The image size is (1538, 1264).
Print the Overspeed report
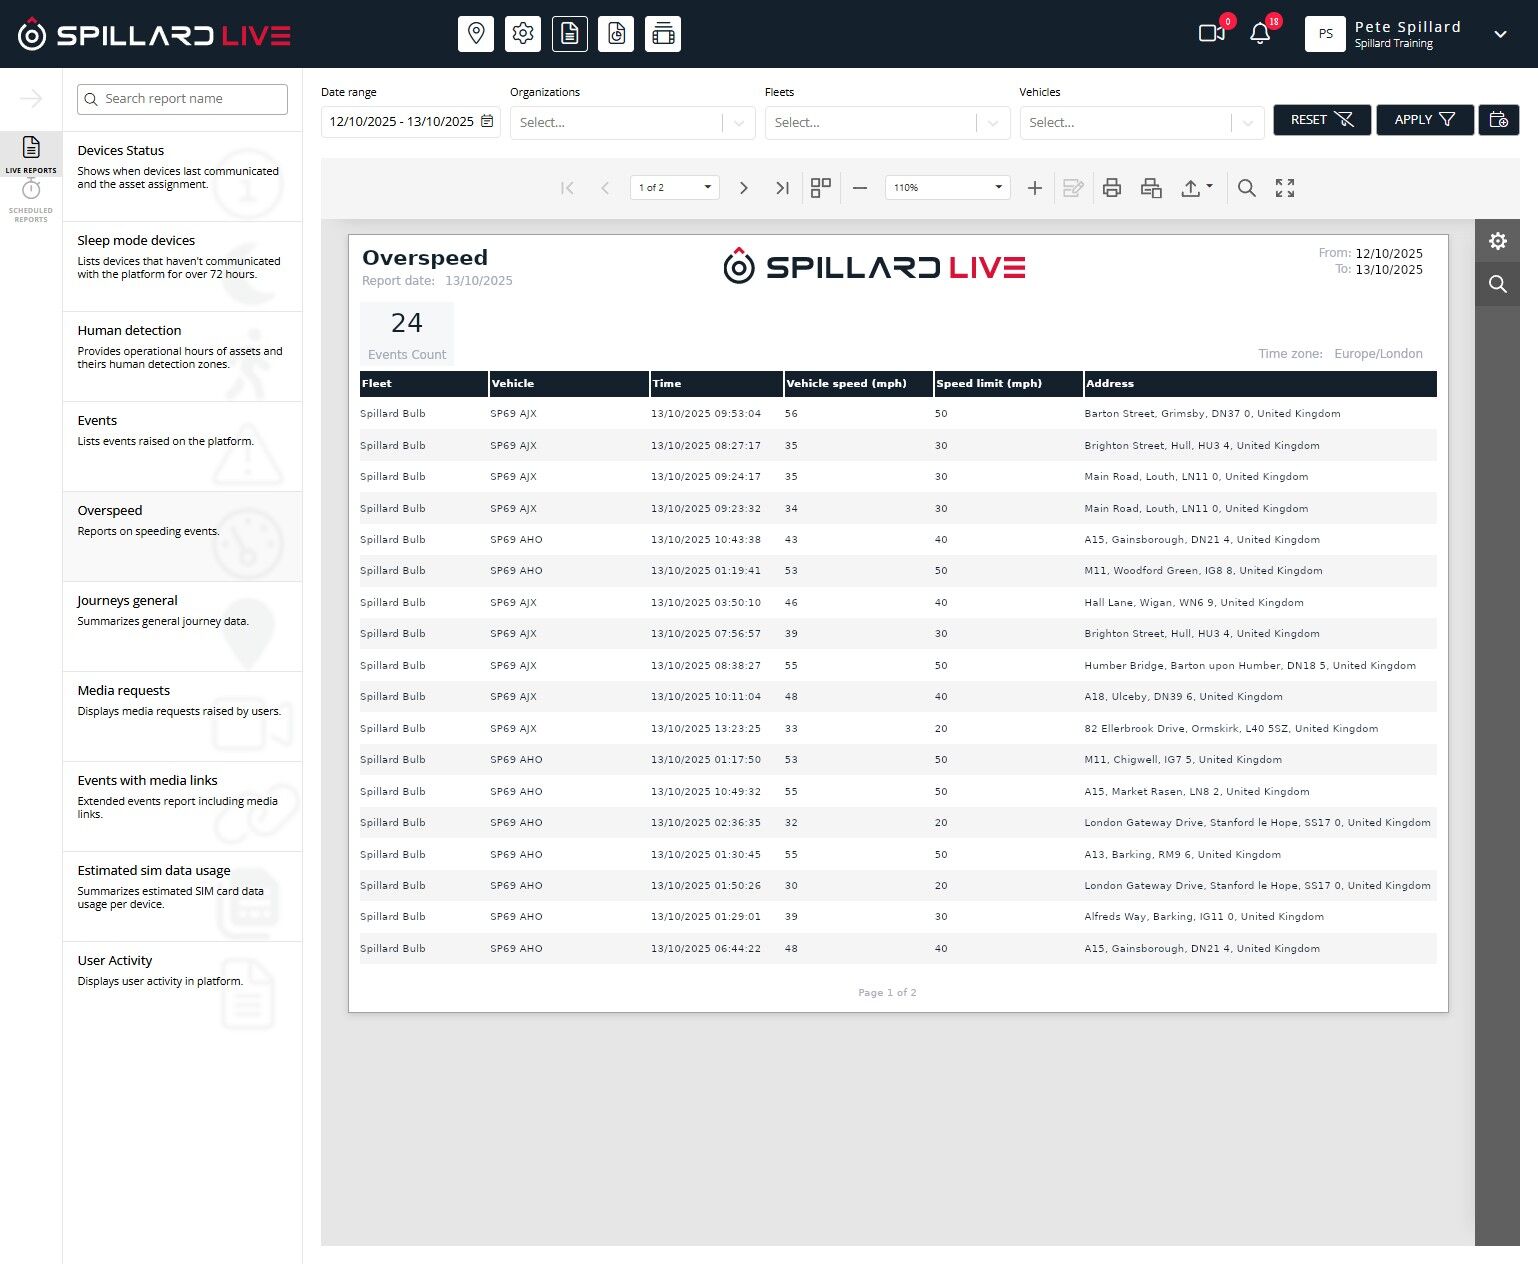point(1112,188)
